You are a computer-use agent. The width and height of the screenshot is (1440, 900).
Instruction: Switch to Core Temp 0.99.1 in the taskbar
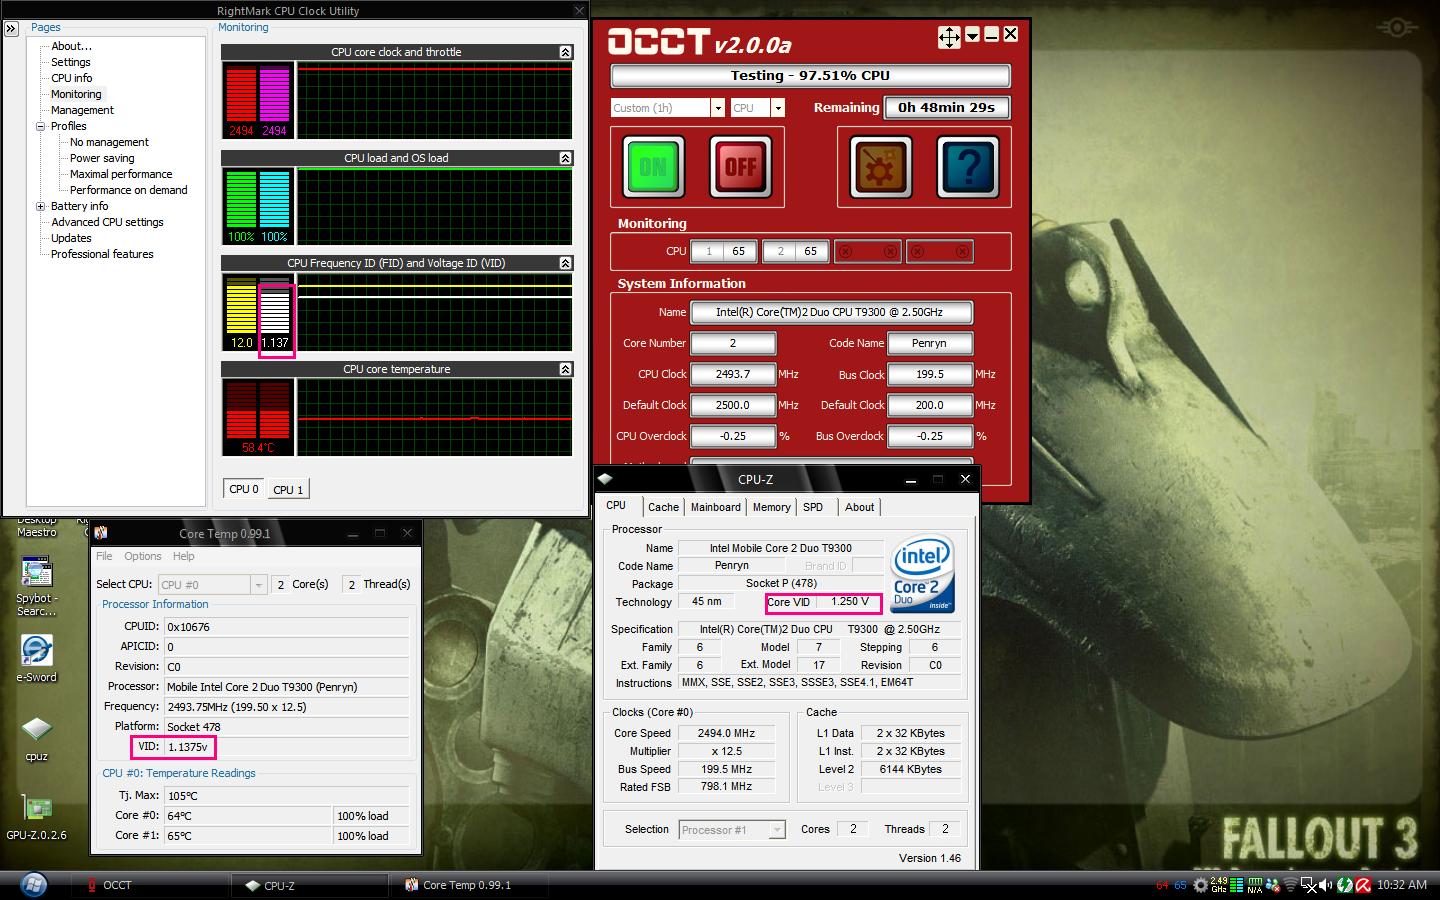[x=469, y=885]
